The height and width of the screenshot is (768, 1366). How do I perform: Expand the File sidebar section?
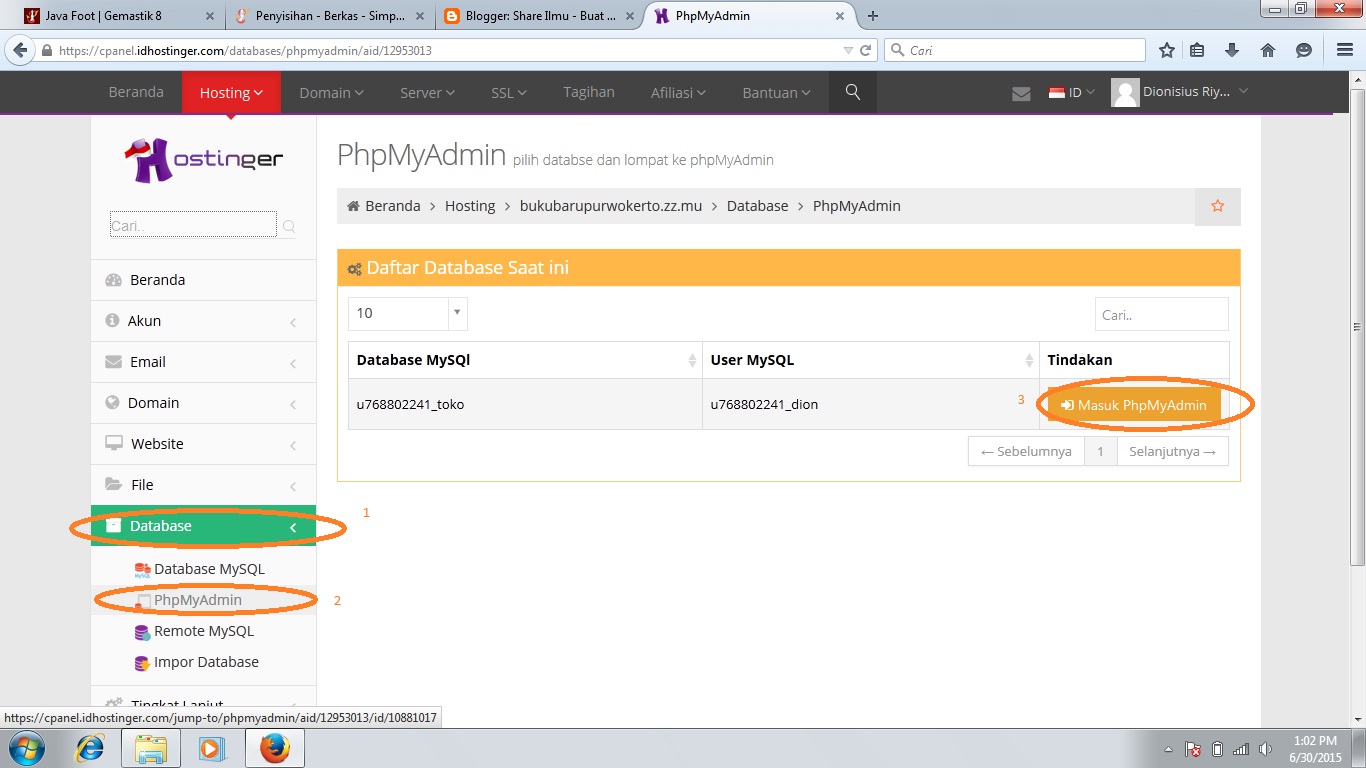[x=203, y=485]
